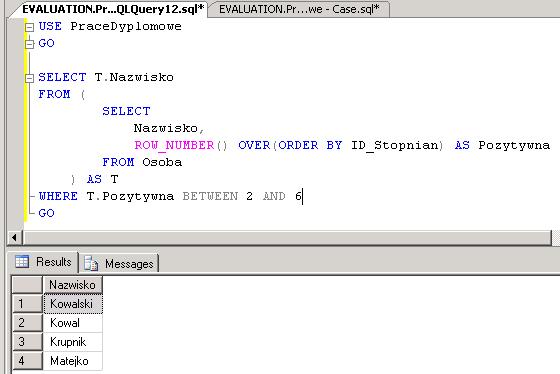Click the Messages page icon
560x374 pixels.
(91, 264)
